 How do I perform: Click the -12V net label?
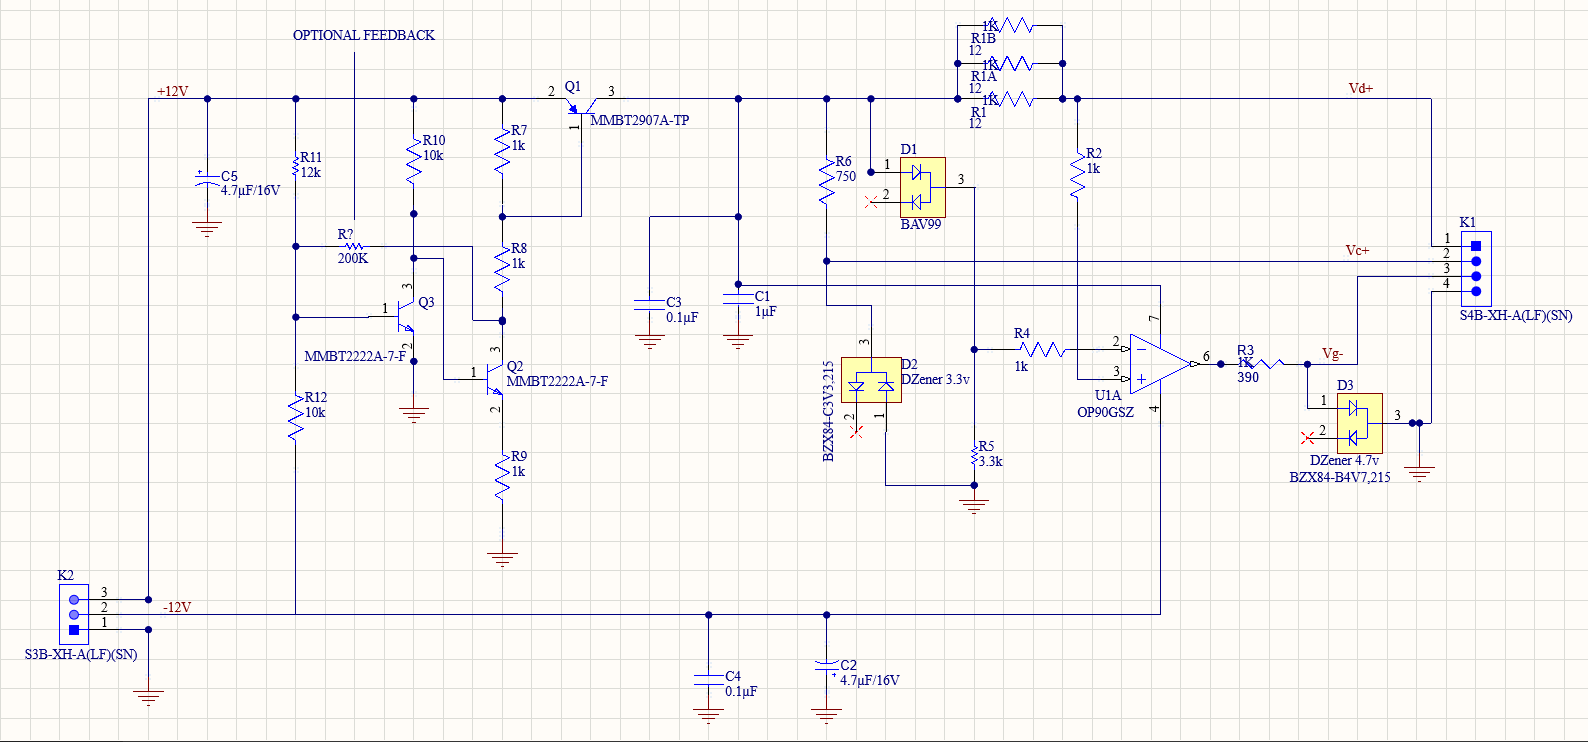[x=176, y=607]
